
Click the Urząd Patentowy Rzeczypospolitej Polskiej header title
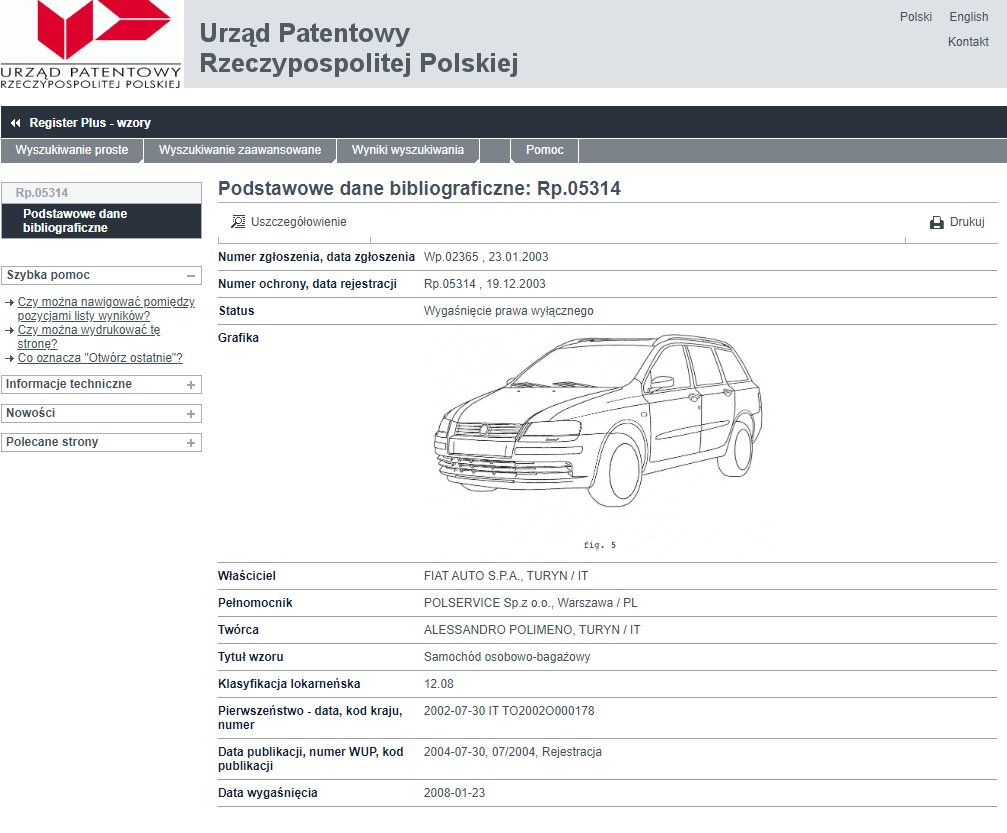pyautogui.click(x=358, y=48)
